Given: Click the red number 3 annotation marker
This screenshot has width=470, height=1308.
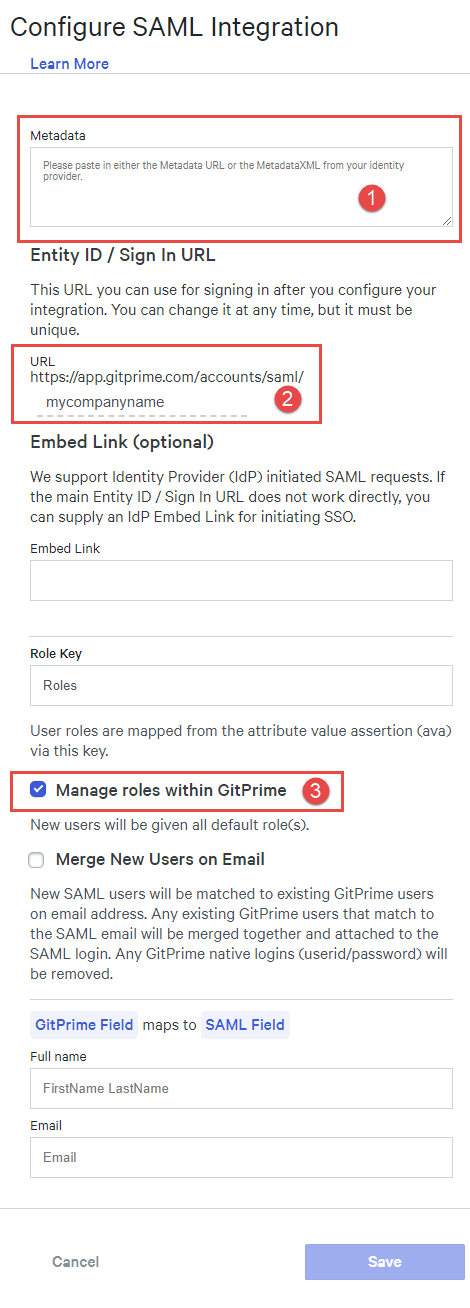Looking at the screenshot, I should tap(316, 791).
